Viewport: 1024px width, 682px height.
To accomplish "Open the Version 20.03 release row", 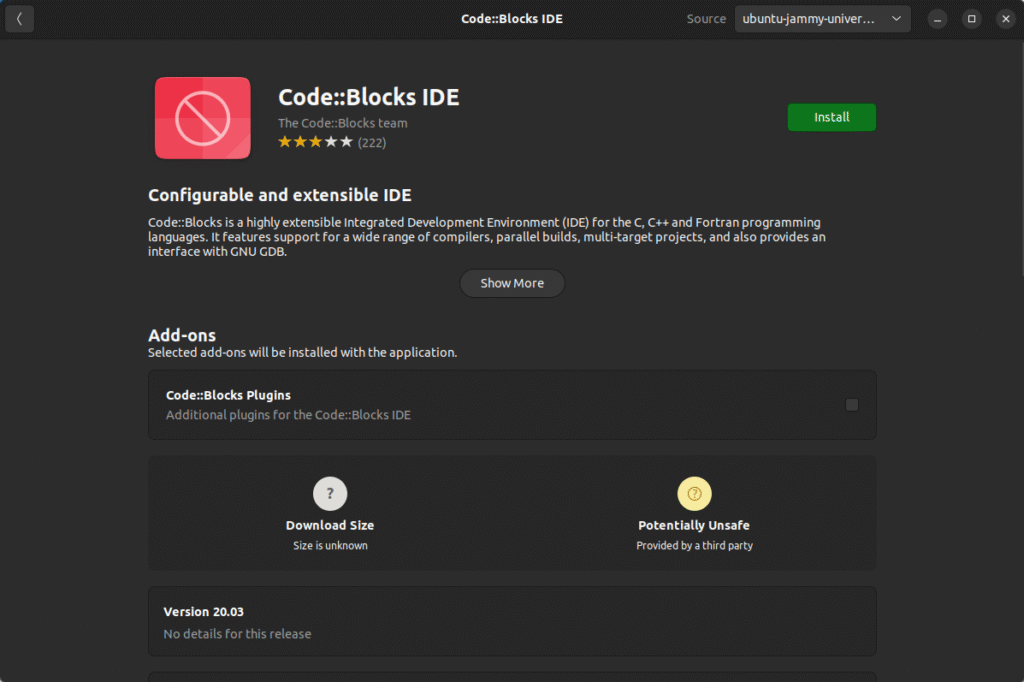I will [512, 622].
